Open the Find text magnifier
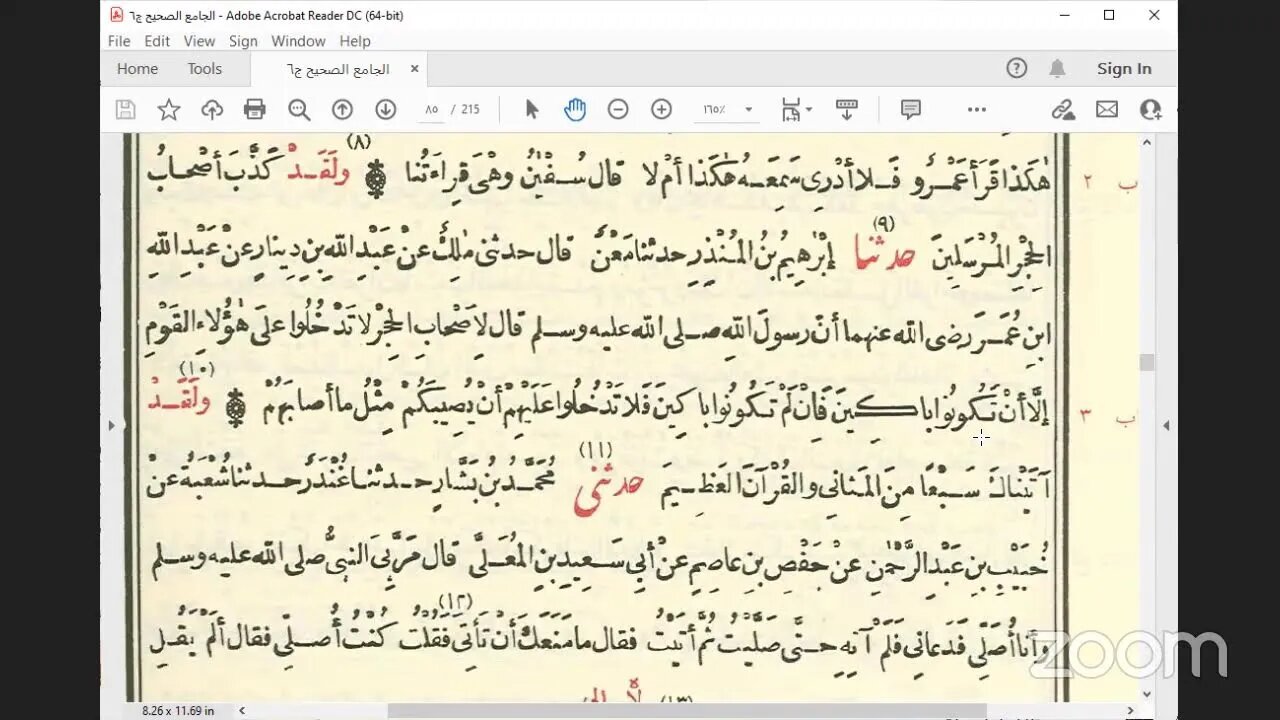Viewport: 1280px width, 720px height. (298, 110)
